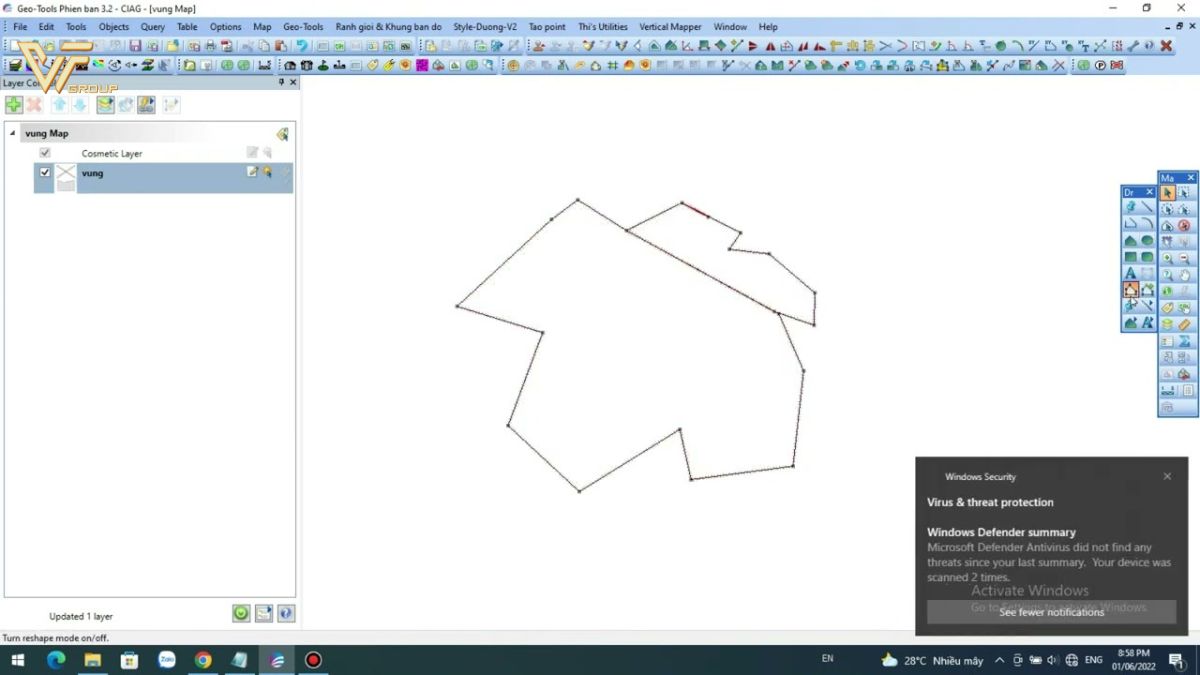This screenshot has width=1200, height=675.
Task: Click the 'Updated 1 layer' status text
Action: pos(81,616)
